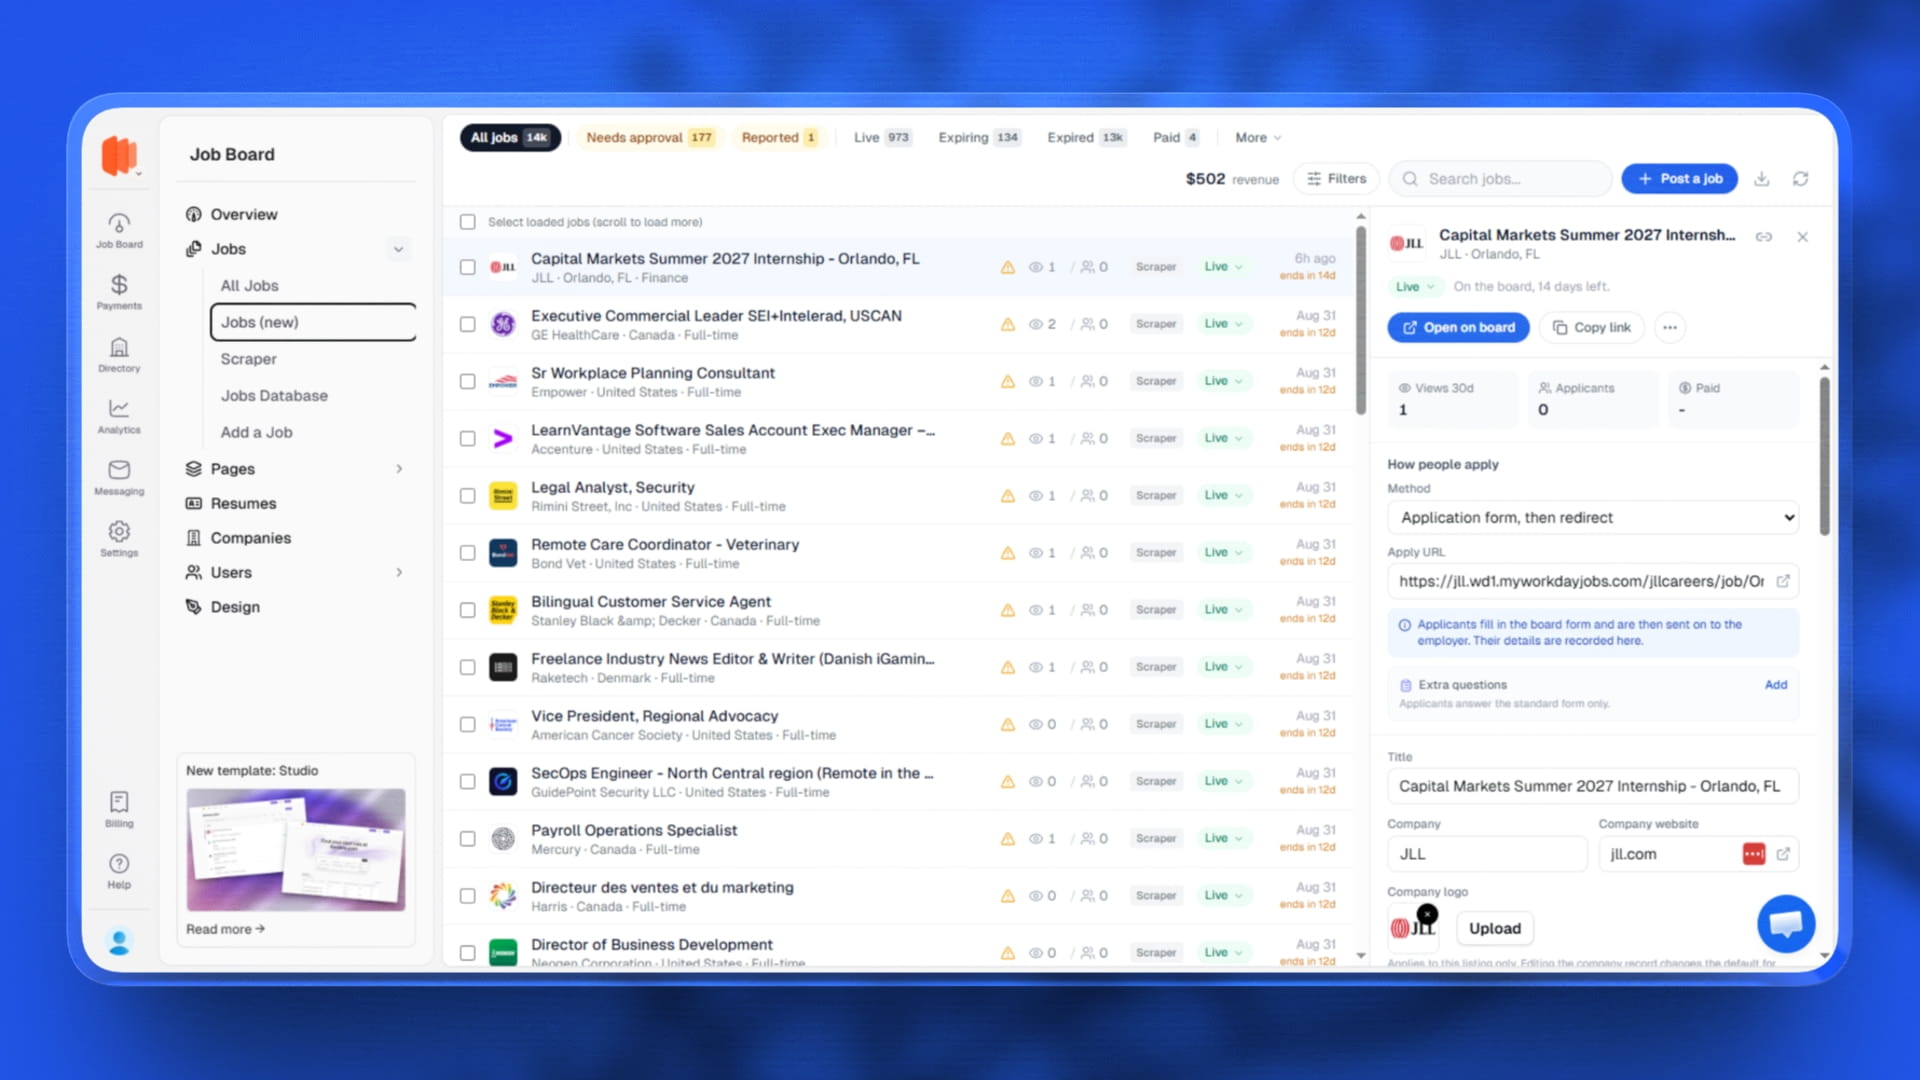Open the Messaging sidebar section
The height and width of the screenshot is (1080, 1920).
119,477
